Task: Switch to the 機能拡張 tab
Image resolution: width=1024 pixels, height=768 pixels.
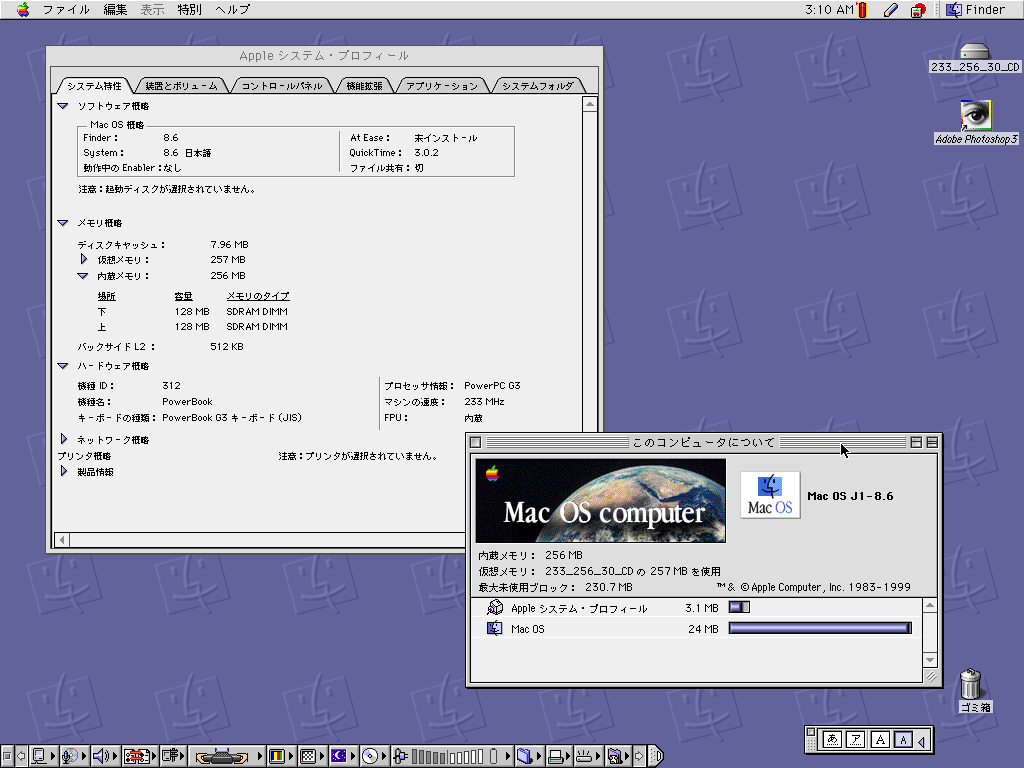Action: [x=364, y=86]
